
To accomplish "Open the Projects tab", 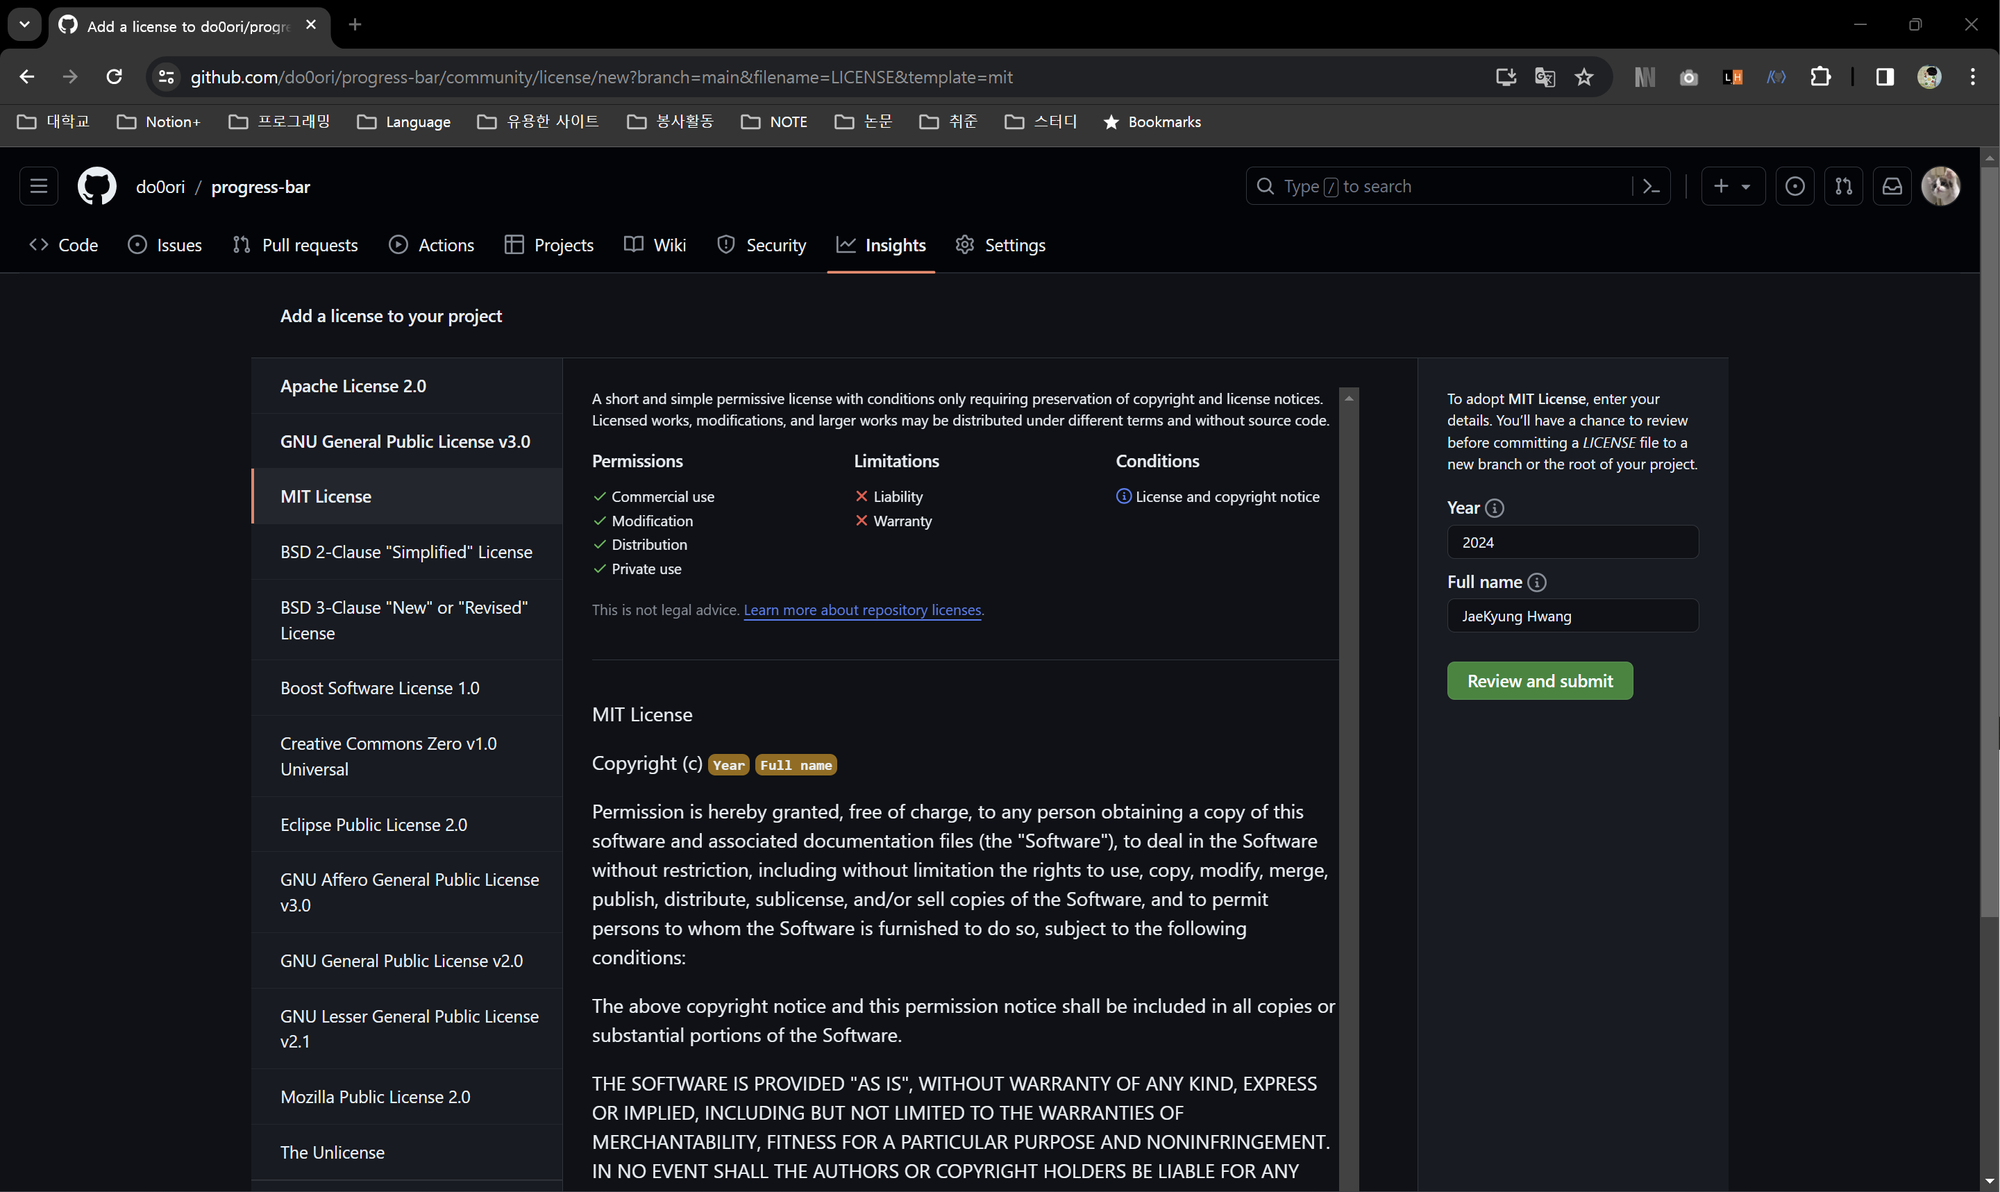I will click(x=549, y=245).
